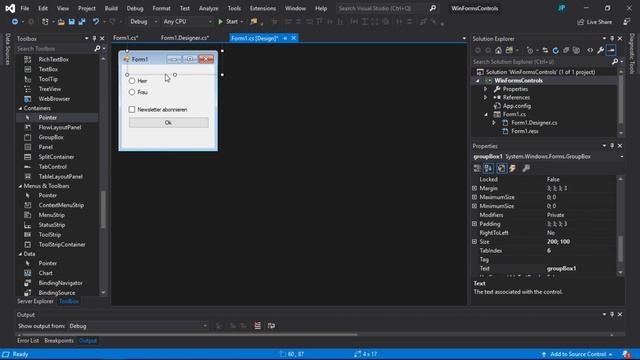Select the ToolStripContainer in Toolbox
The width and height of the screenshot is (640, 360).
tap(62, 244)
